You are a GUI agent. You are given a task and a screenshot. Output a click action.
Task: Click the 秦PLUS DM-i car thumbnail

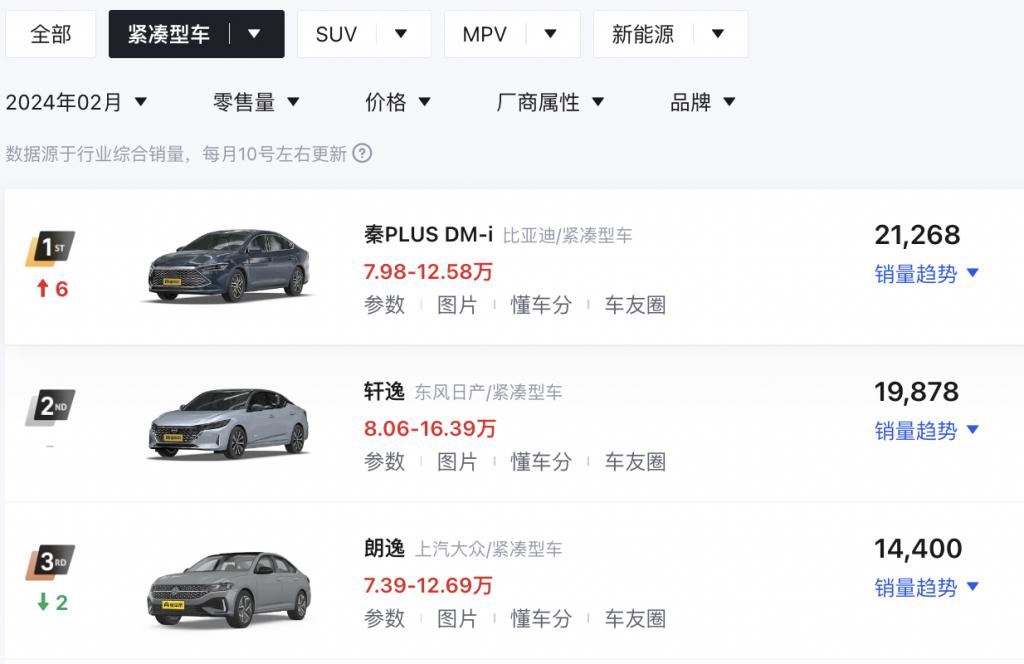[229, 266]
